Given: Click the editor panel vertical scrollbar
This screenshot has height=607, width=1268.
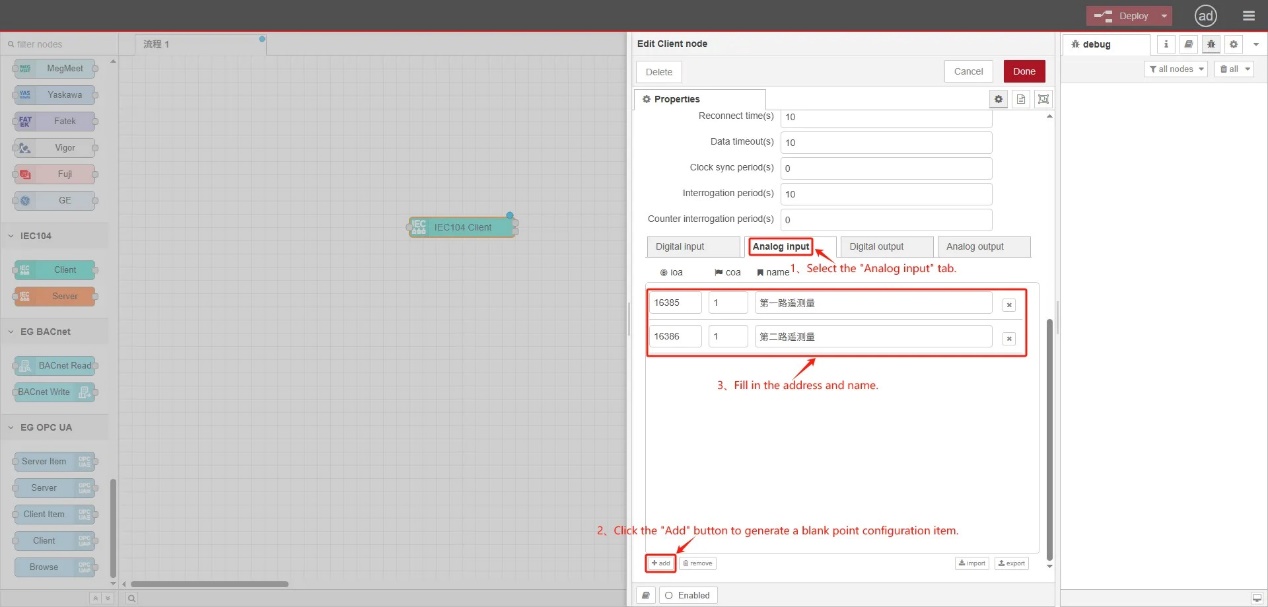Looking at the screenshot, I should [x=1049, y=440].
